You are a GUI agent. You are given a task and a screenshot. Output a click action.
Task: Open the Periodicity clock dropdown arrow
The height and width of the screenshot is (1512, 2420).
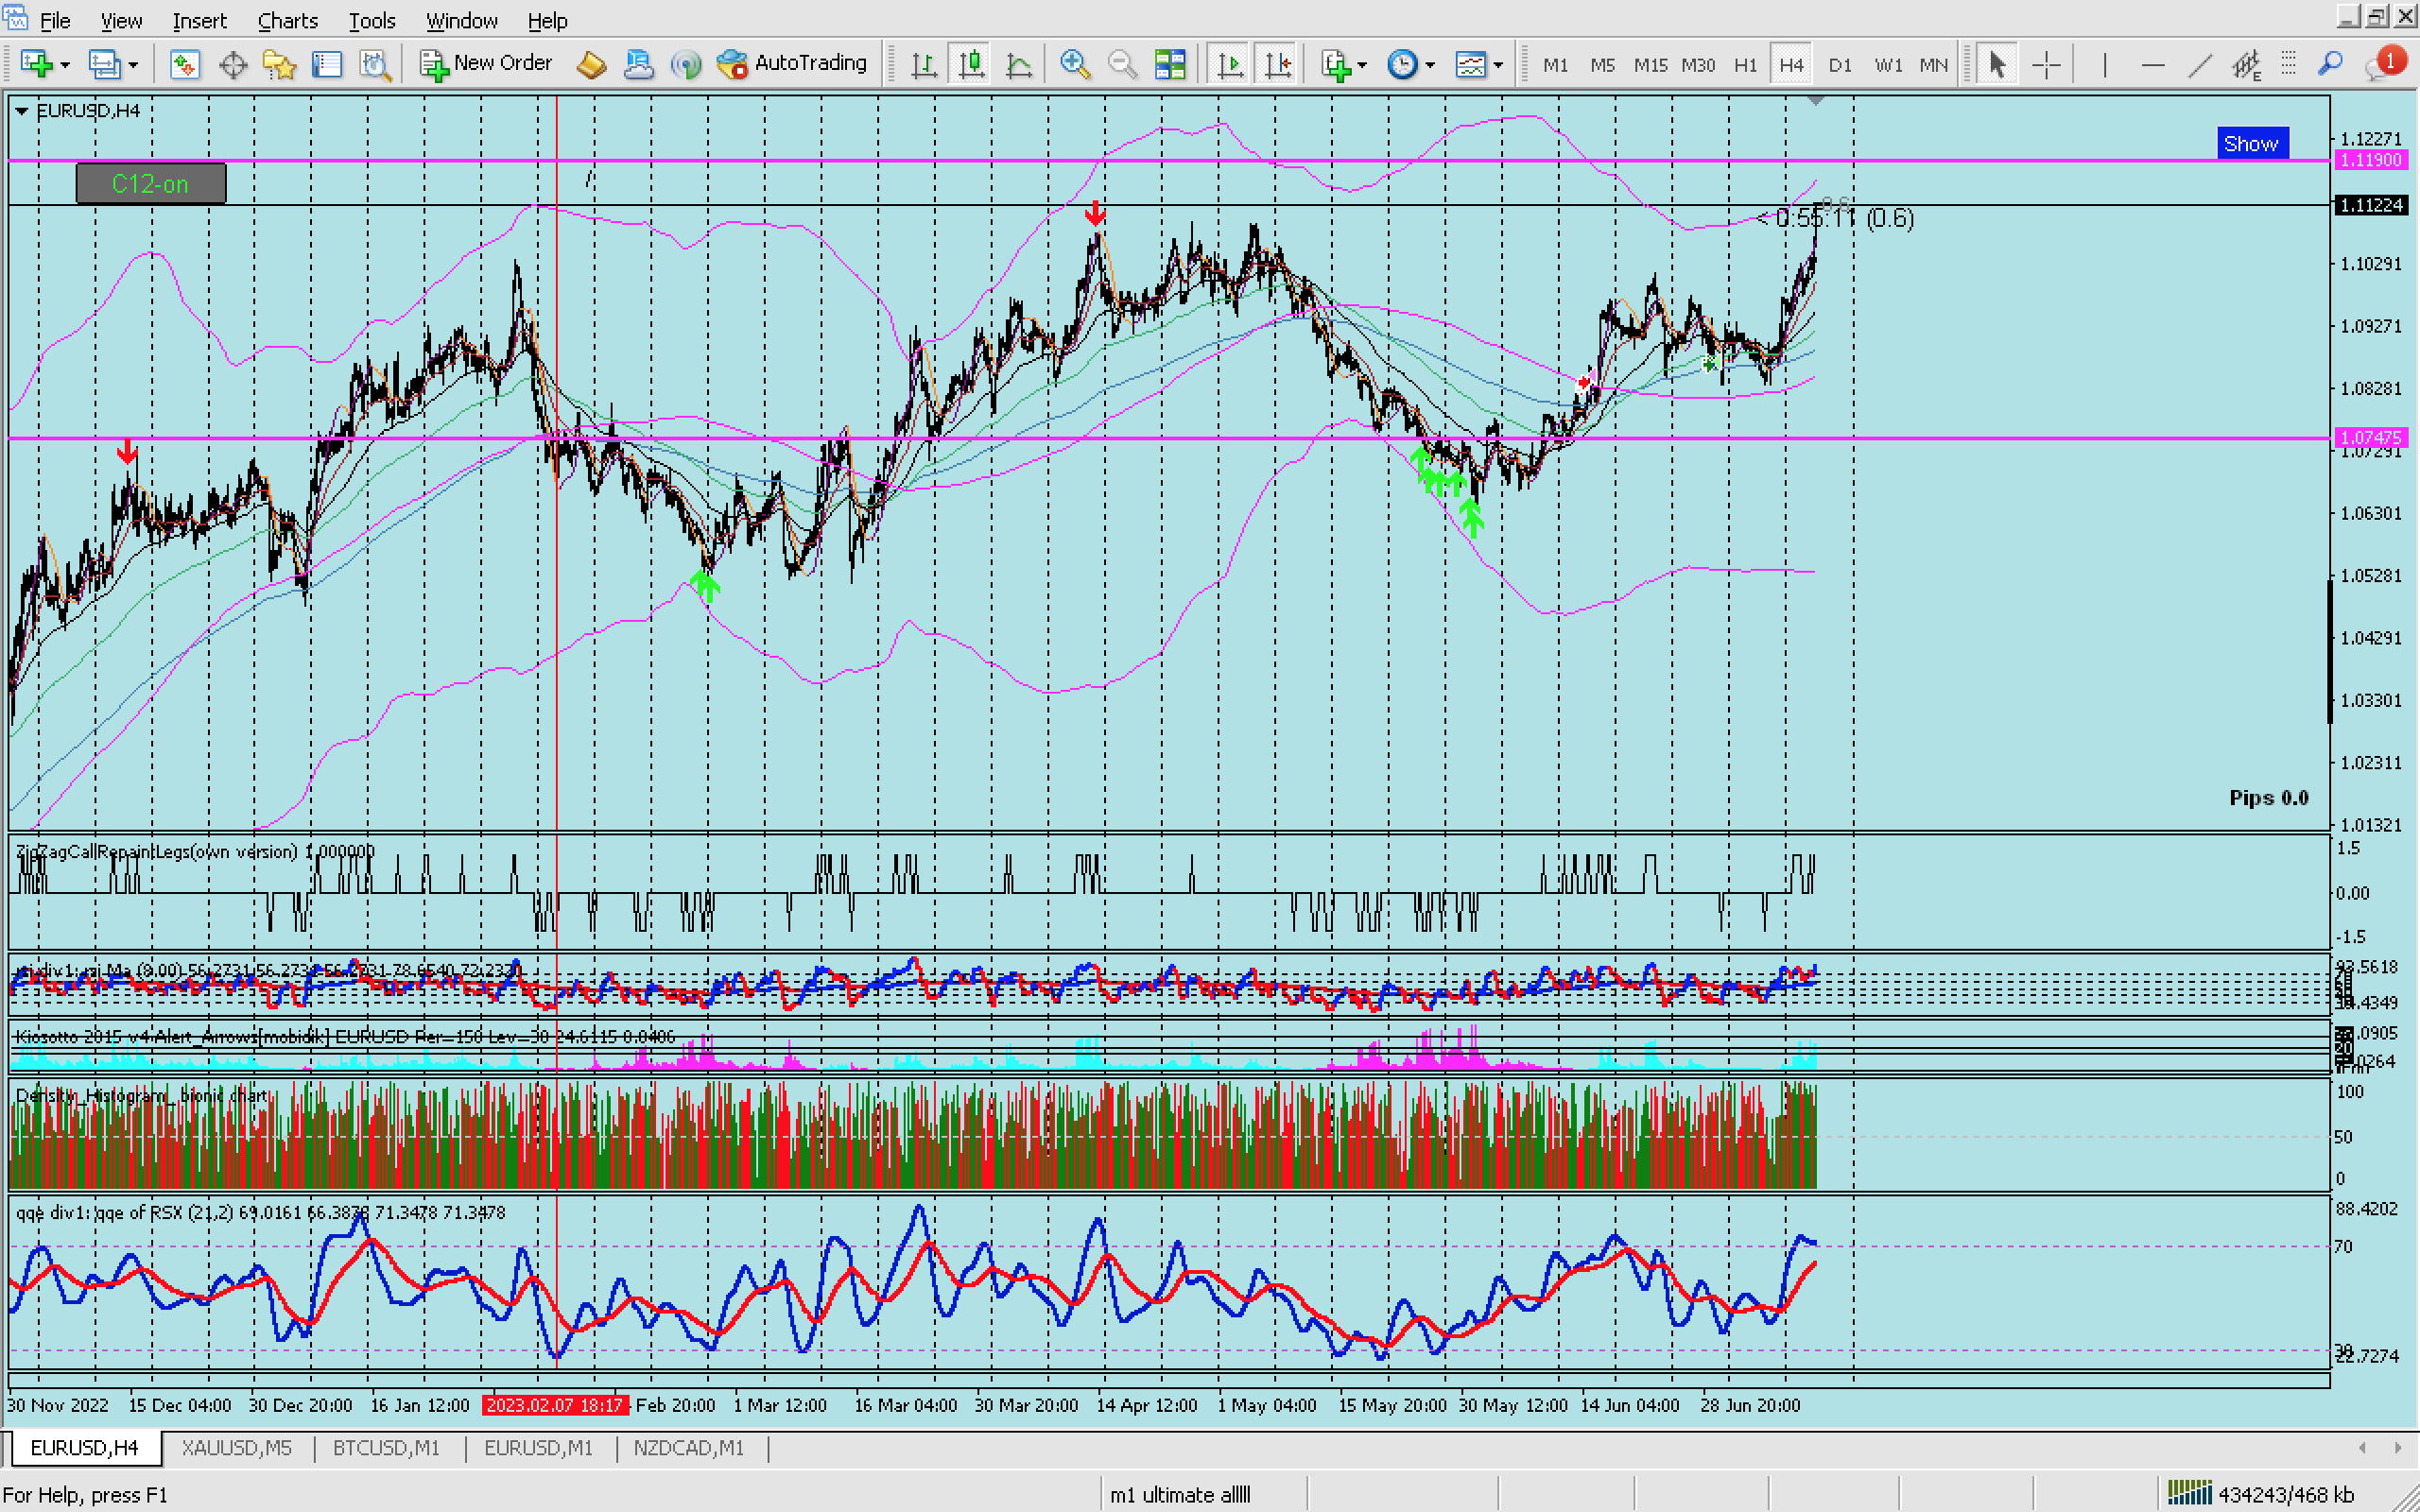pos(1430,65)
